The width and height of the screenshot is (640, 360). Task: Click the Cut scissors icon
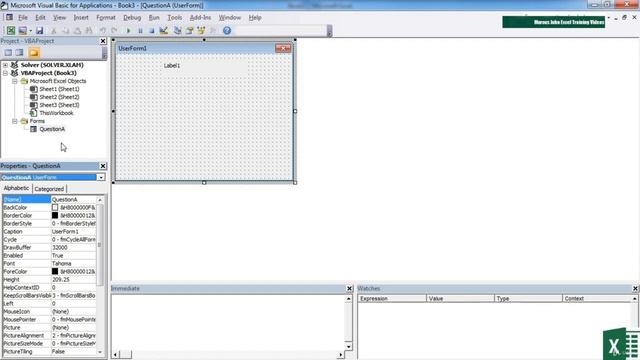53,31
